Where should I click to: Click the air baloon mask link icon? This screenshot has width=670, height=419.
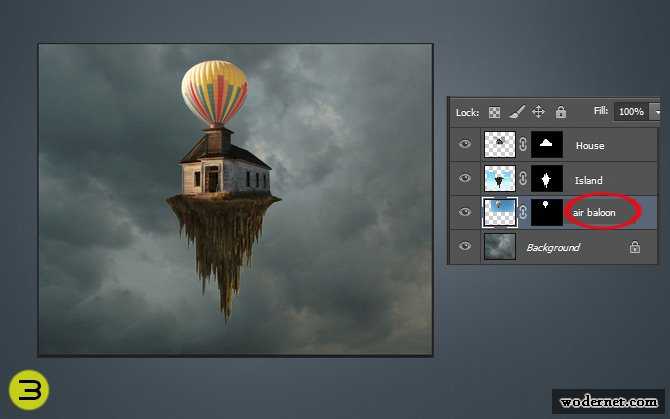pos(523,213)
